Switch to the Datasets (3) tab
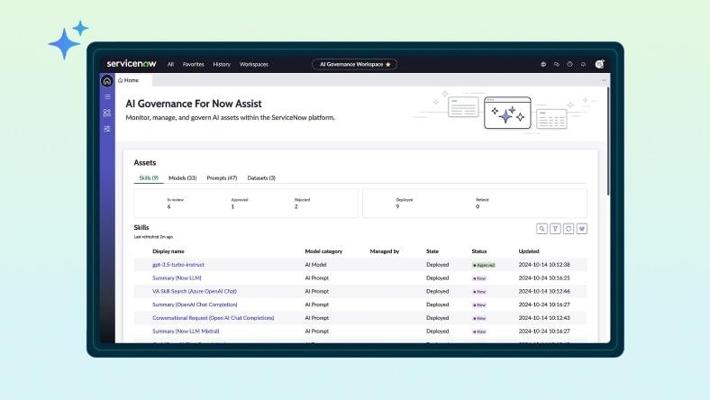This screenshot has height=400, width=710. pyautogui.click(x=261, y=178)
